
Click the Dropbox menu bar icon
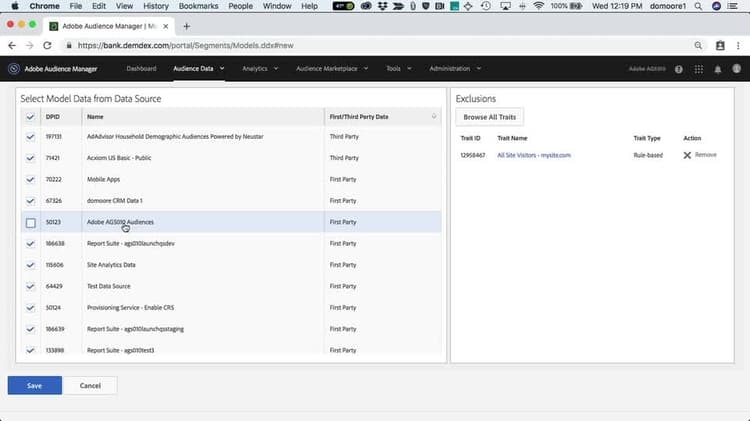(x=382, y=6)
